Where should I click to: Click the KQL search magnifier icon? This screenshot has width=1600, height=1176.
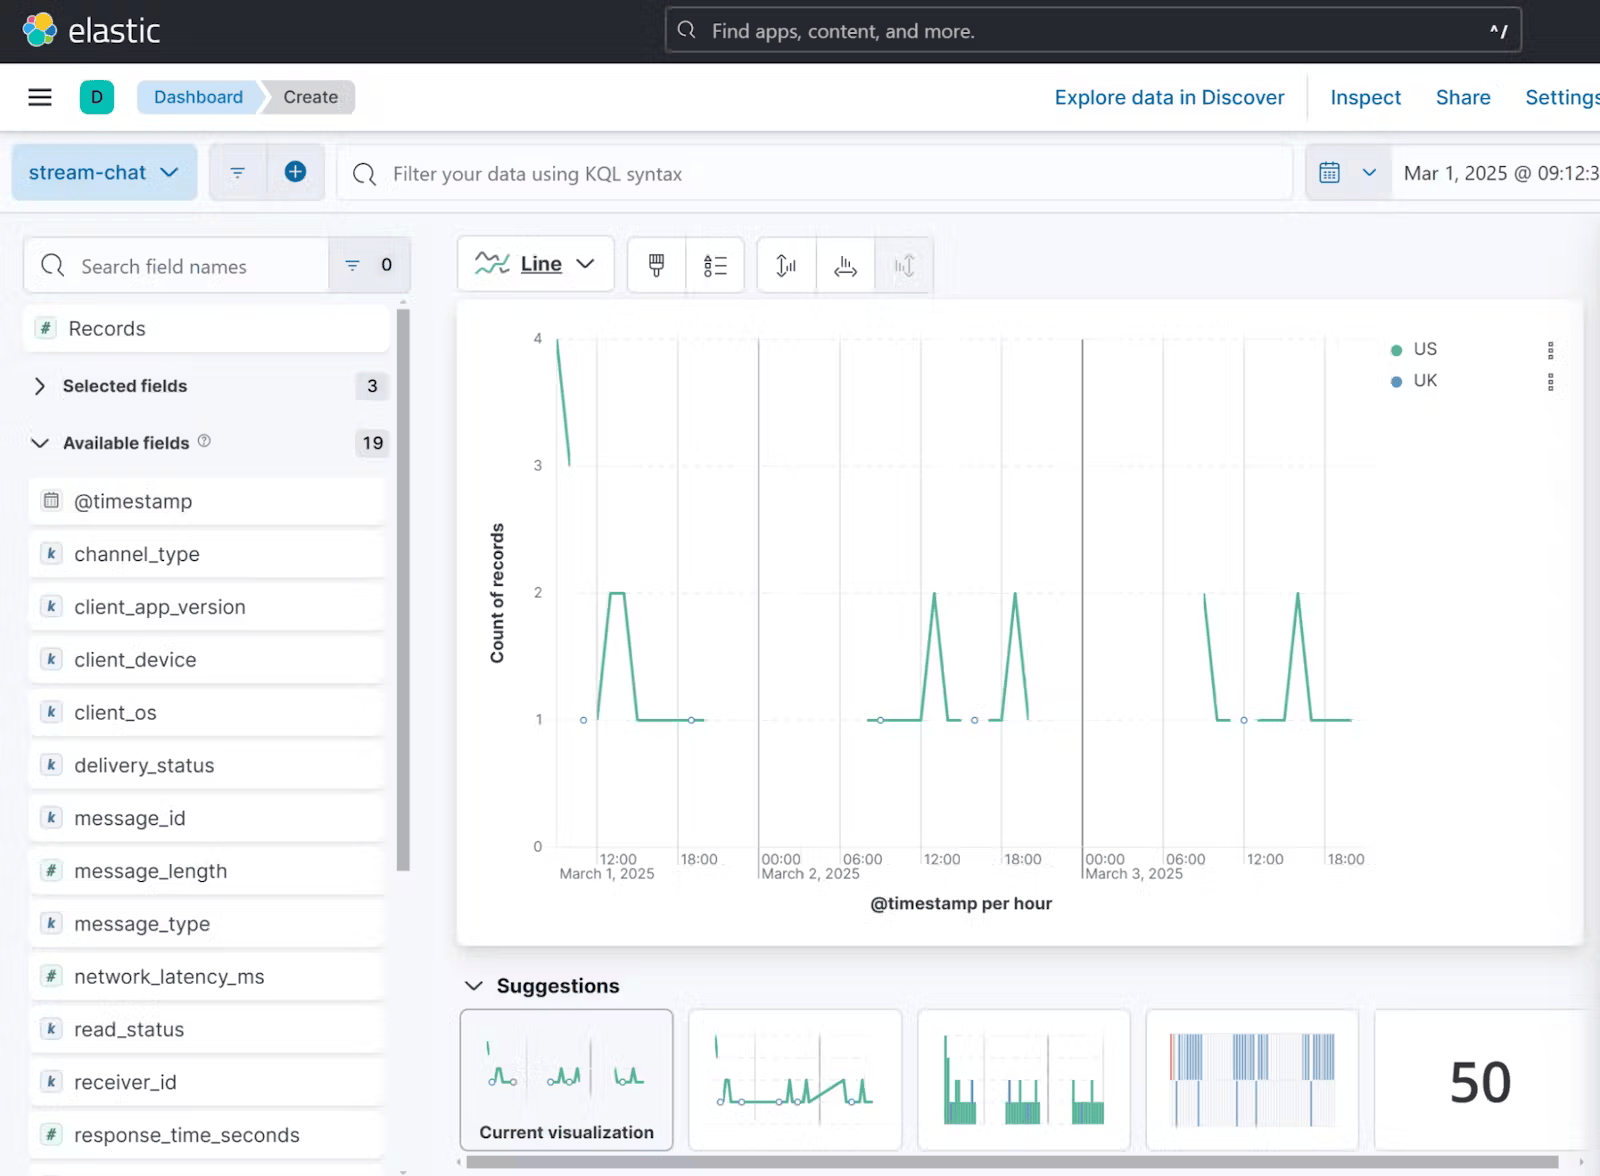(x=365, y=174)
